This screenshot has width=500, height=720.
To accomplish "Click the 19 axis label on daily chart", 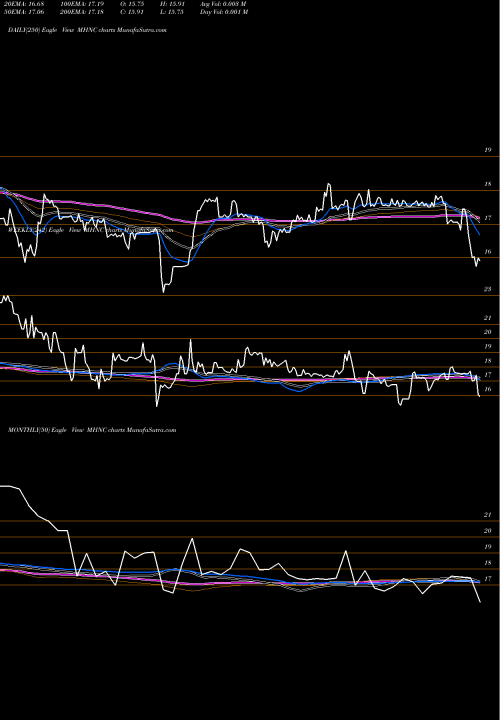I will pyautogui.click(x=488, y=150).
